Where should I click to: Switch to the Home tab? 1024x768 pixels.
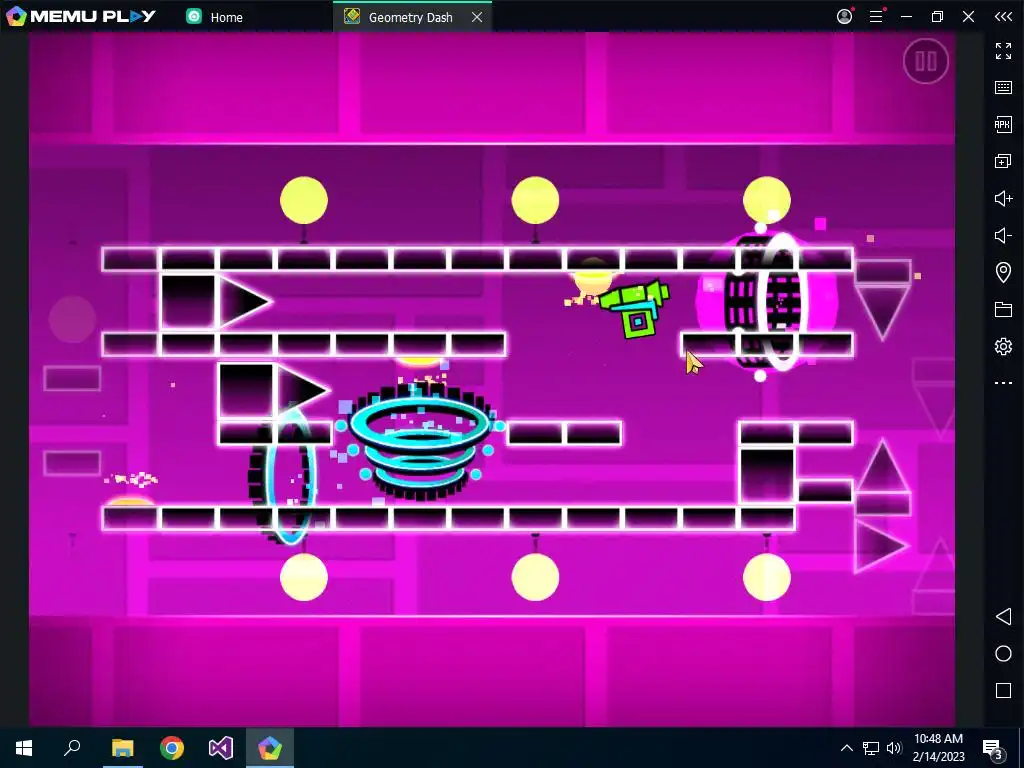coord(215,17)
